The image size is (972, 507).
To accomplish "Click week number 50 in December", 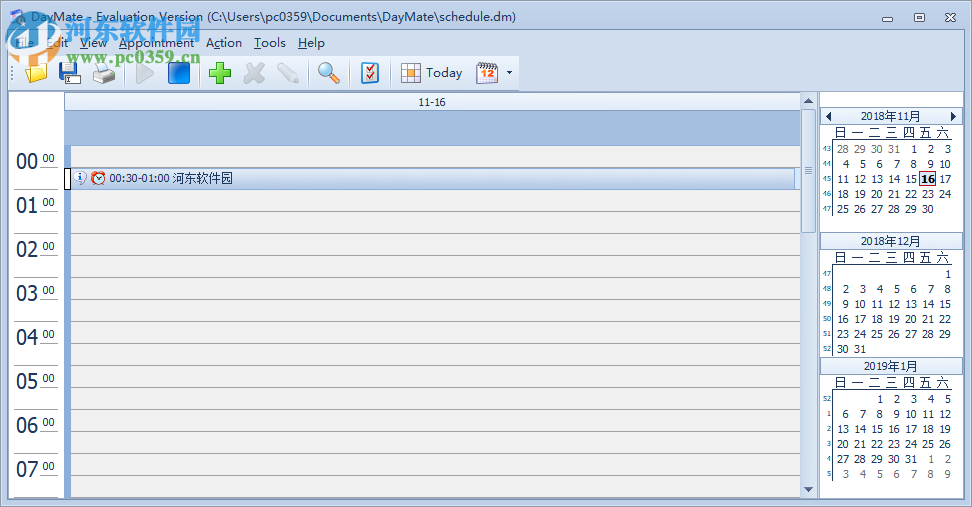I will click(826, 319).
